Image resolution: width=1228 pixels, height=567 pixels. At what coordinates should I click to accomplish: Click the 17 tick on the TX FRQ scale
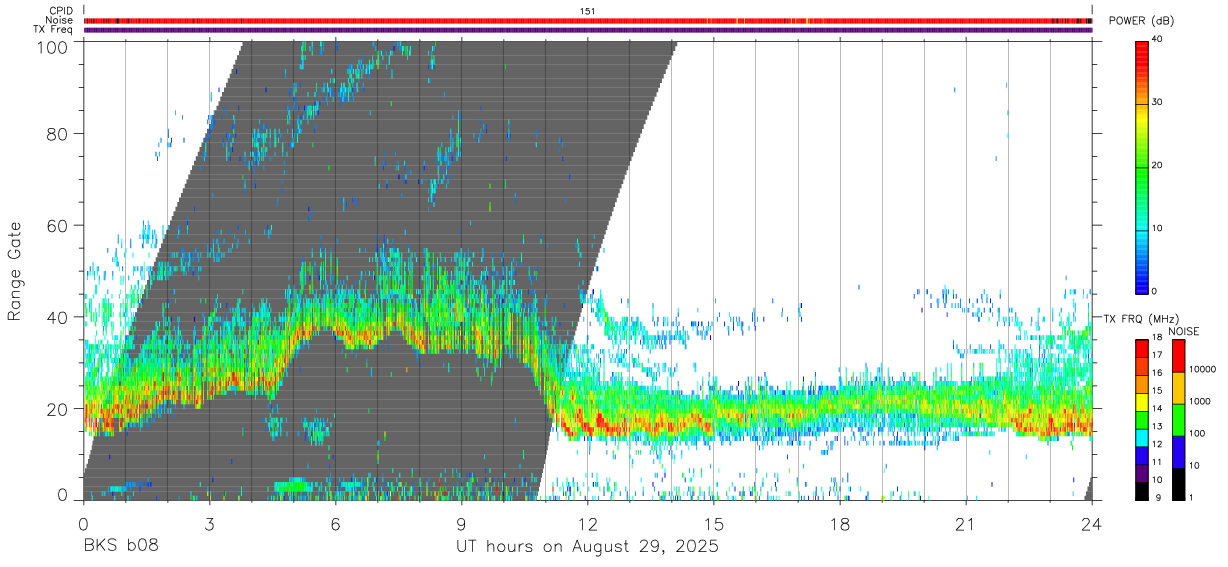tap(1158, 355)
